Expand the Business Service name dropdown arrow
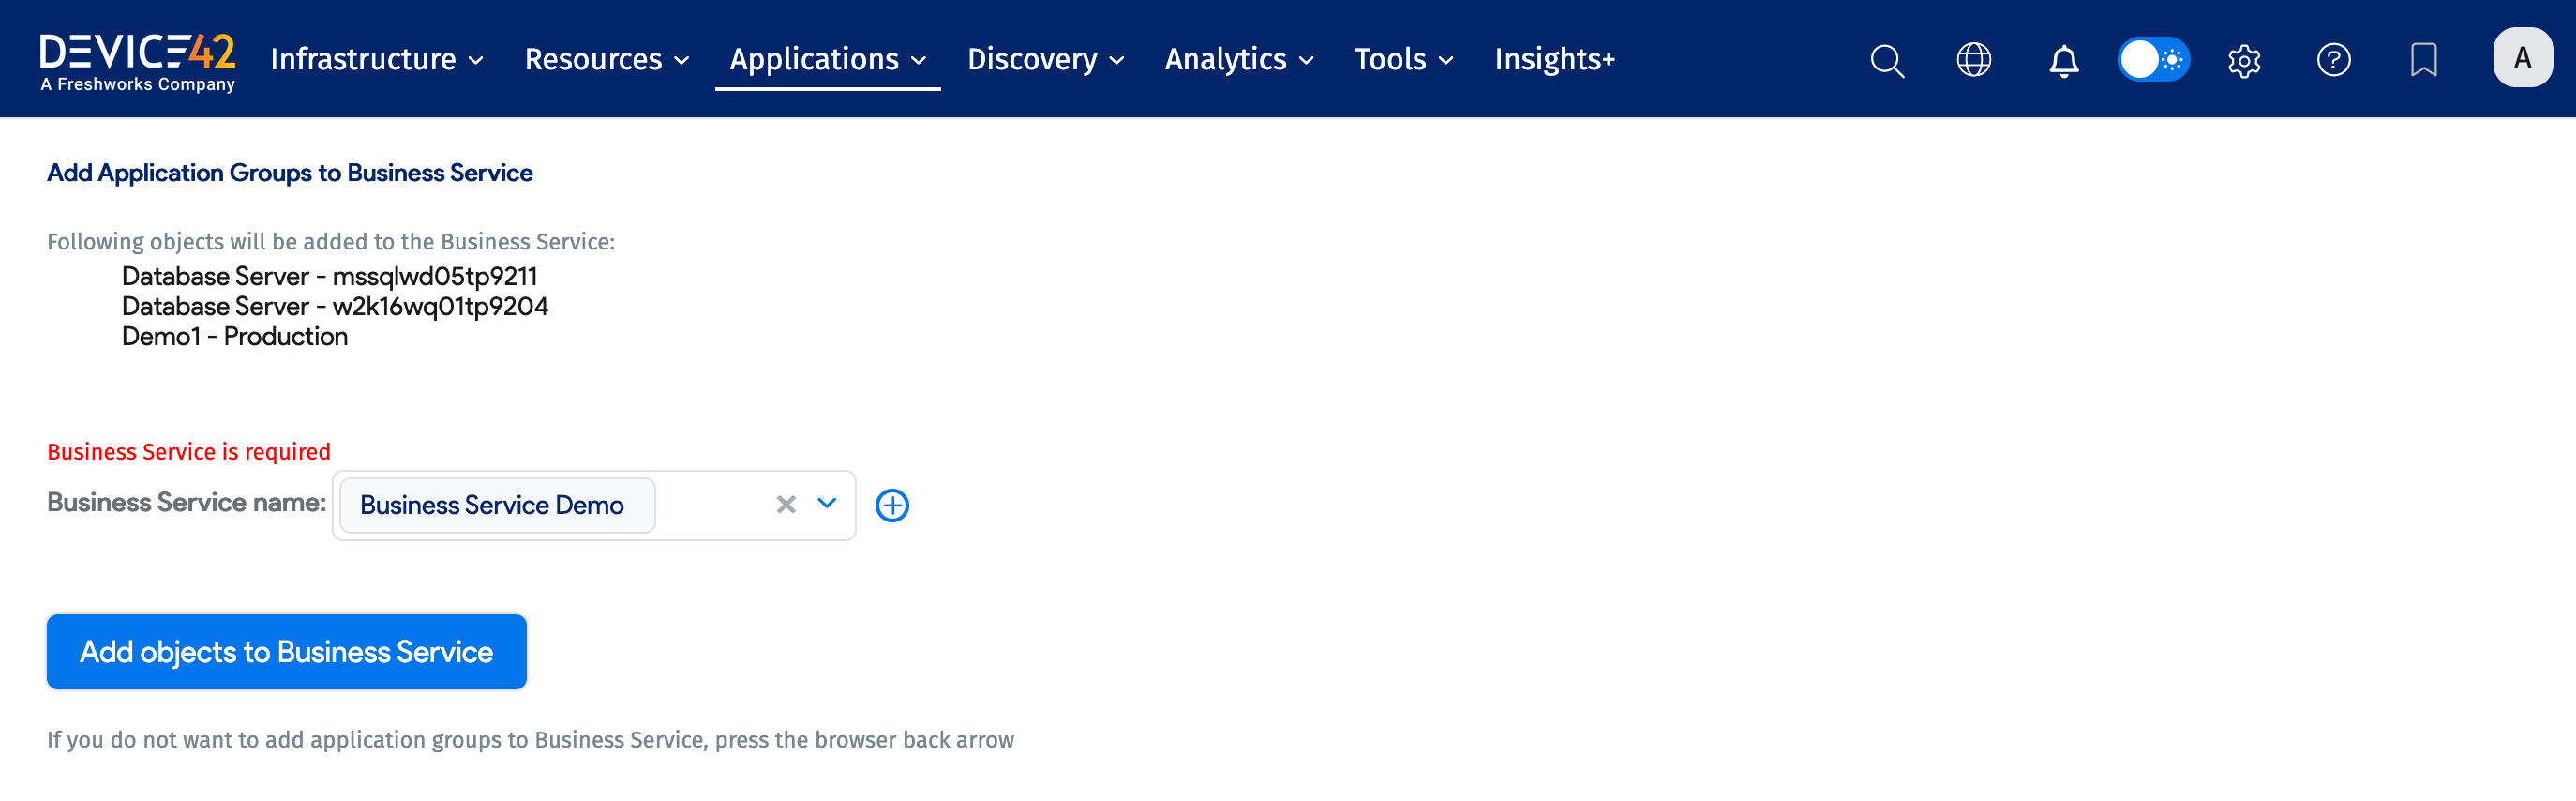The width and height of the screenshot is (2576, 801). (826, 503)
